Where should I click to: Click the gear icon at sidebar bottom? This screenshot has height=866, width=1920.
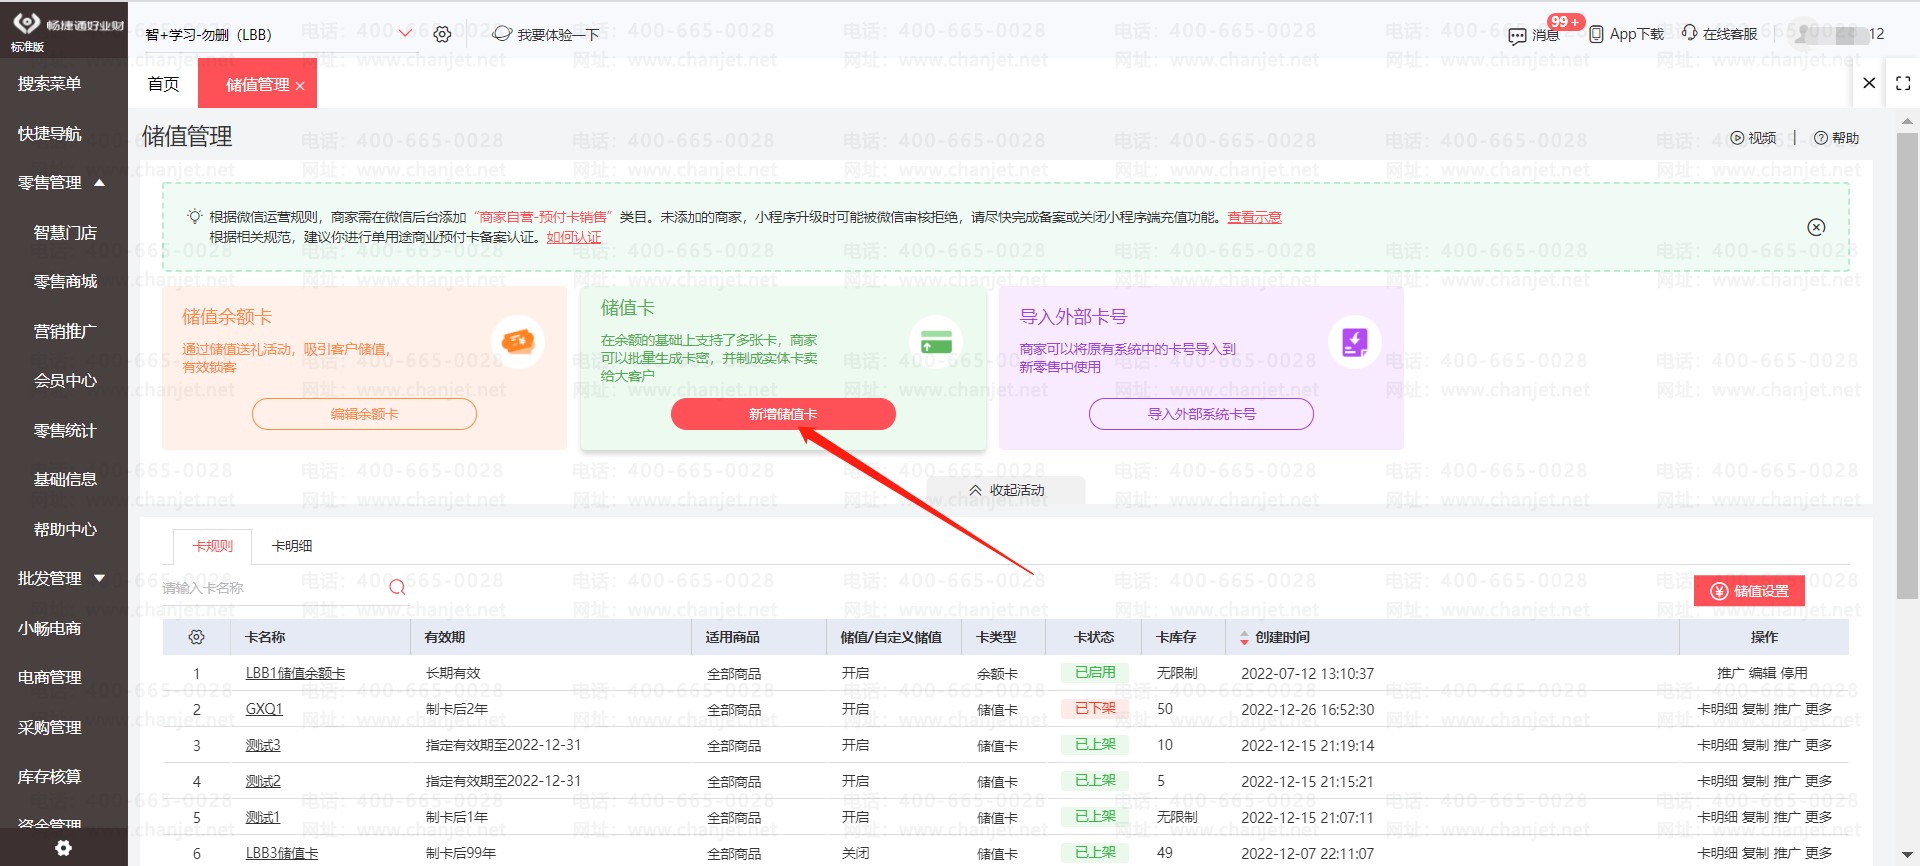(63, 848)
